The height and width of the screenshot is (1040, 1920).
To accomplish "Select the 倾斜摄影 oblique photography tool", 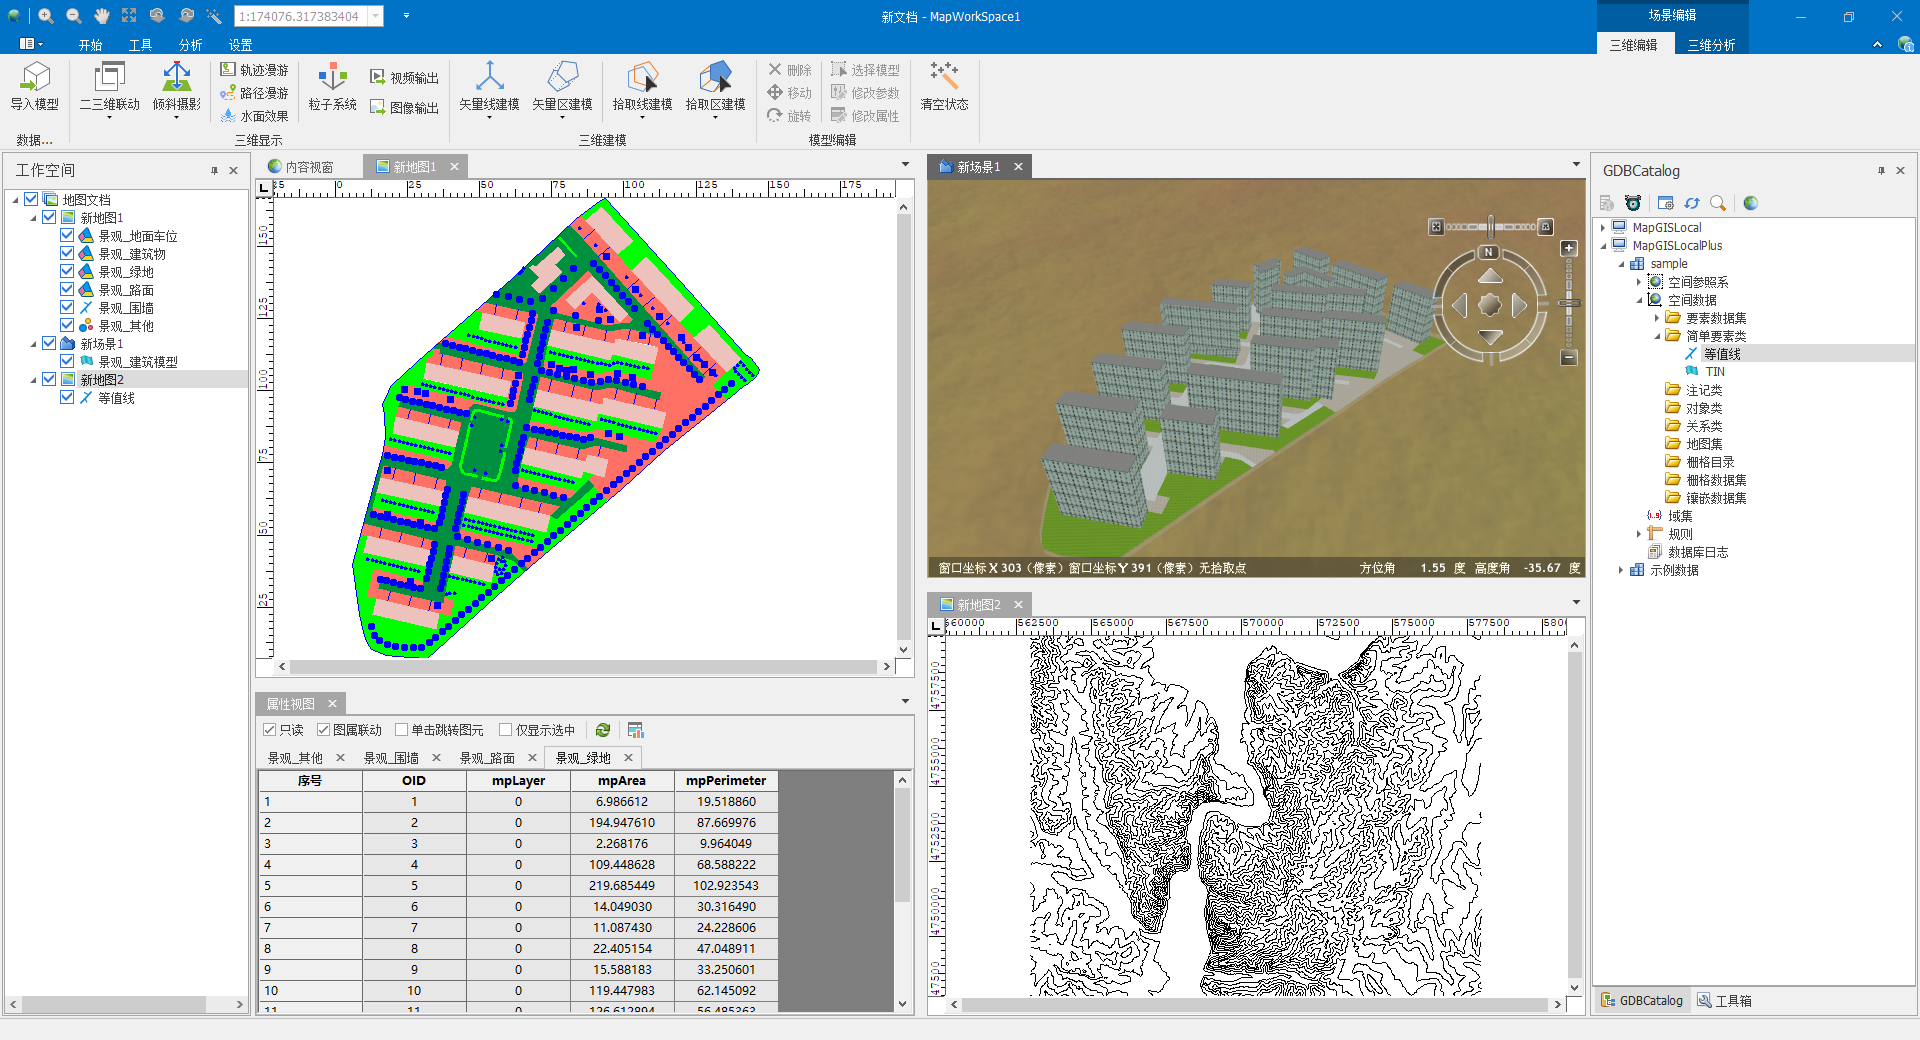I will click(176, 78).
